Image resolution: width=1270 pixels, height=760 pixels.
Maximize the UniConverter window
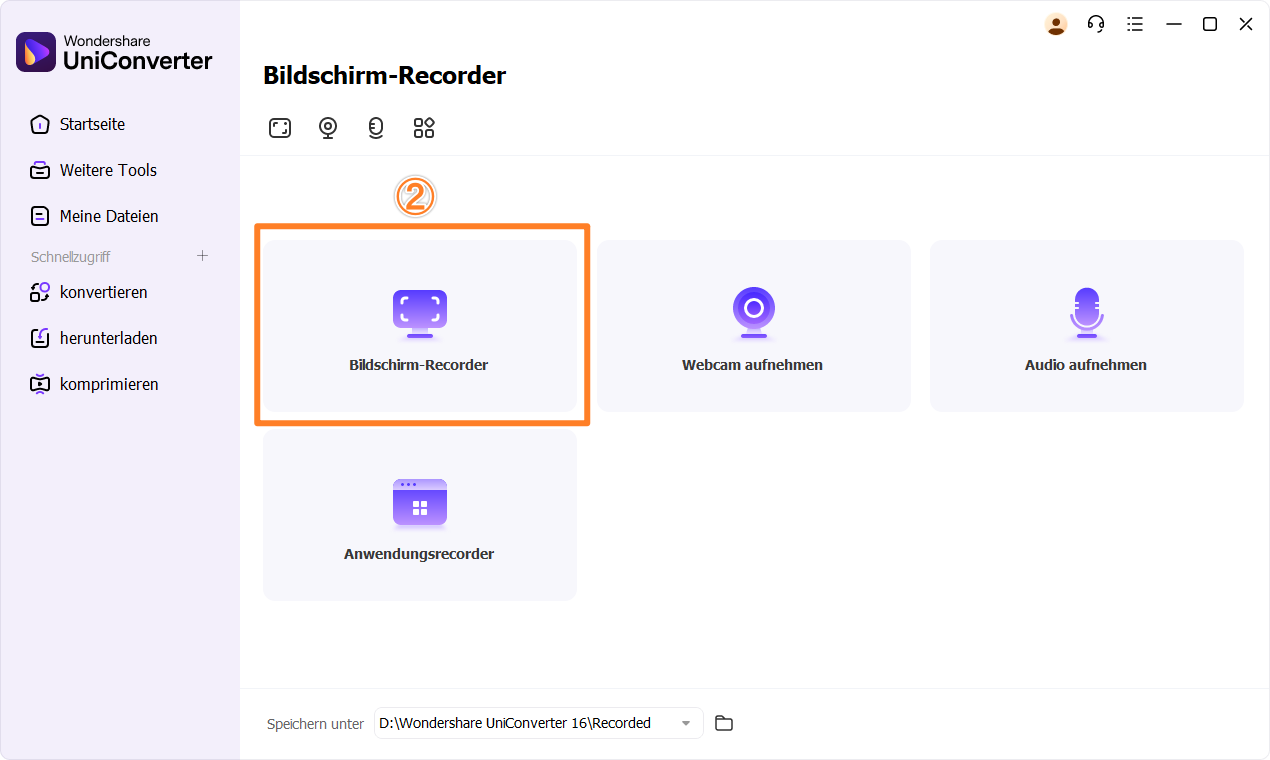click(1210, 24)
